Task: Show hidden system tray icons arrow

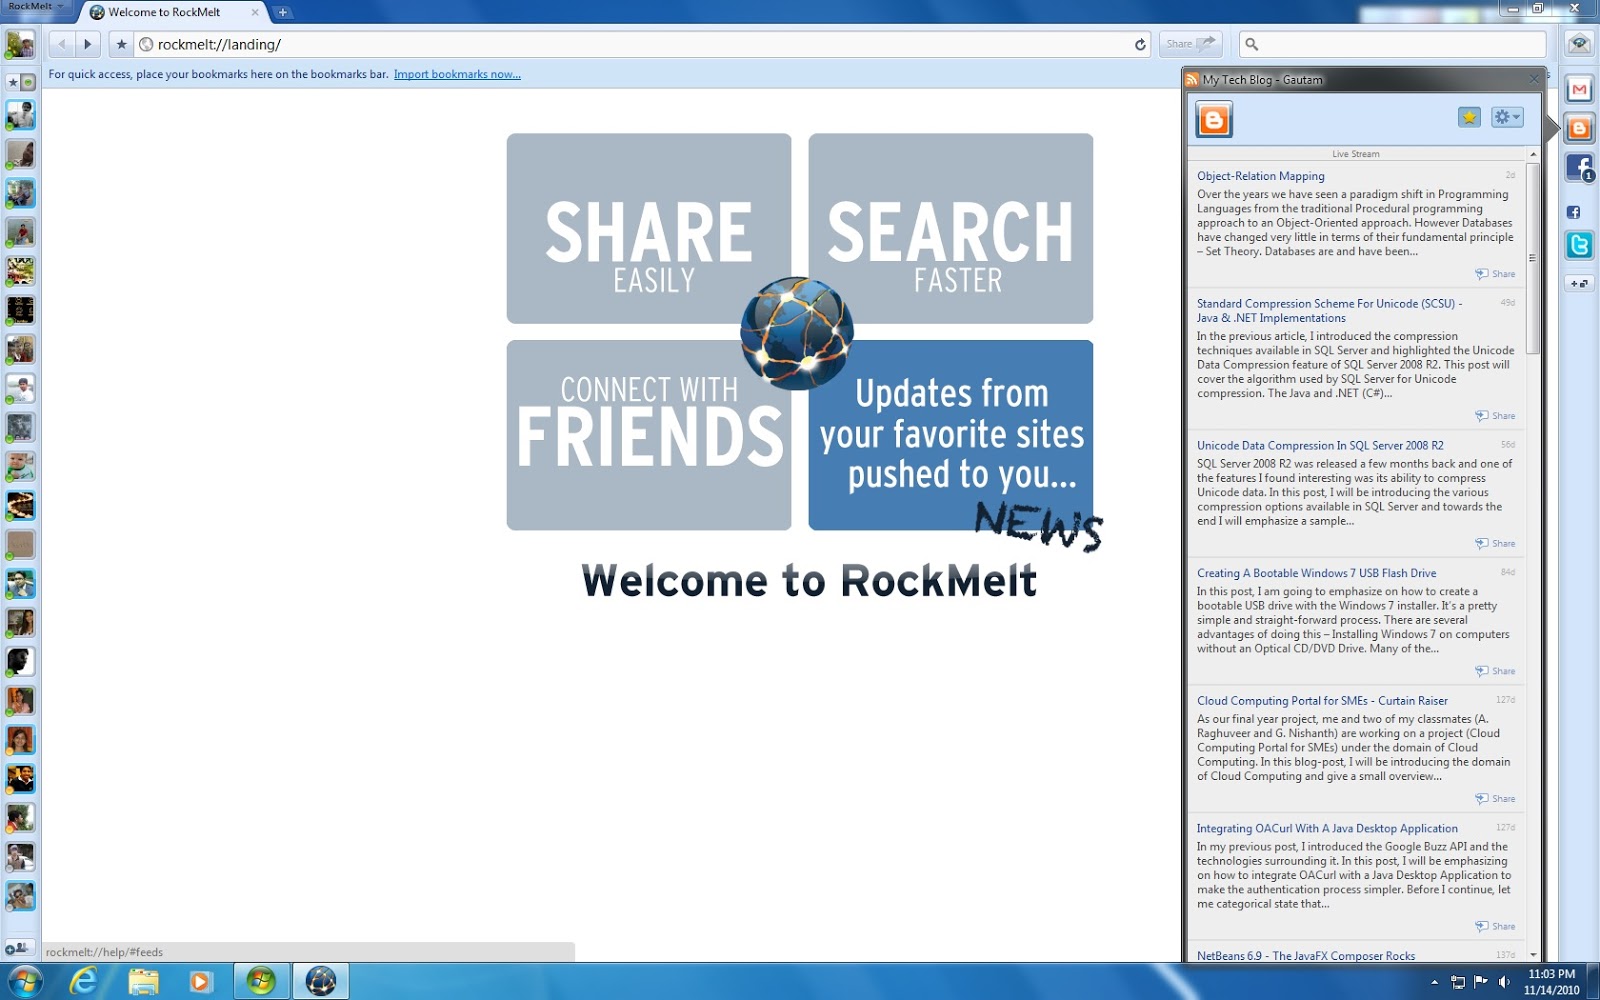Action: pyautogui.click(x=1435, y=982)
